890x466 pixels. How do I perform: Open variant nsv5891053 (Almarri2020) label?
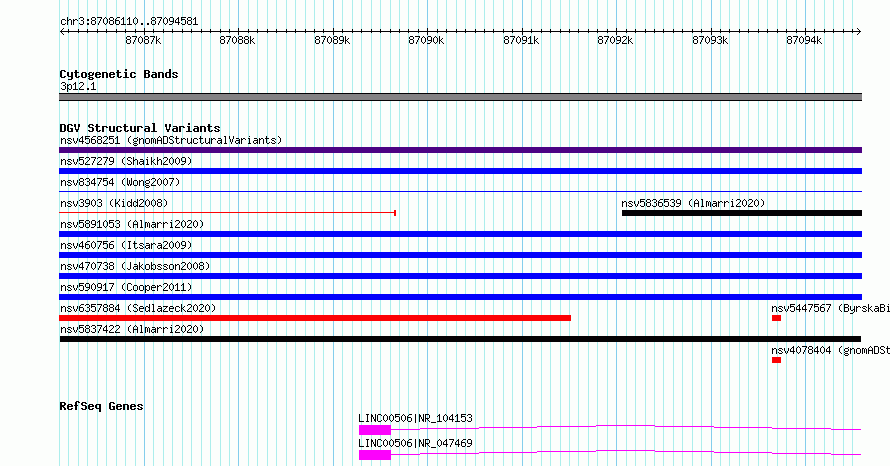(132, 224)
